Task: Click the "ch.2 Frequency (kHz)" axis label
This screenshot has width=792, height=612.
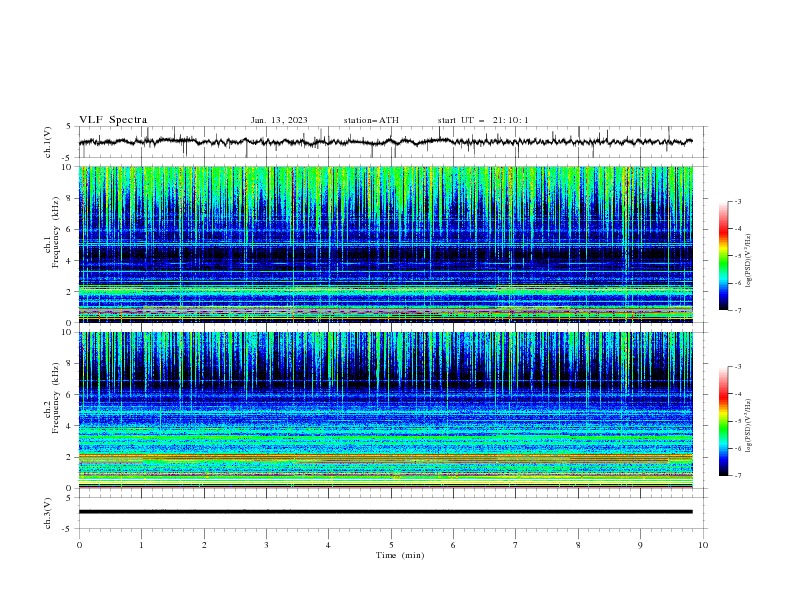Action: 52,398
